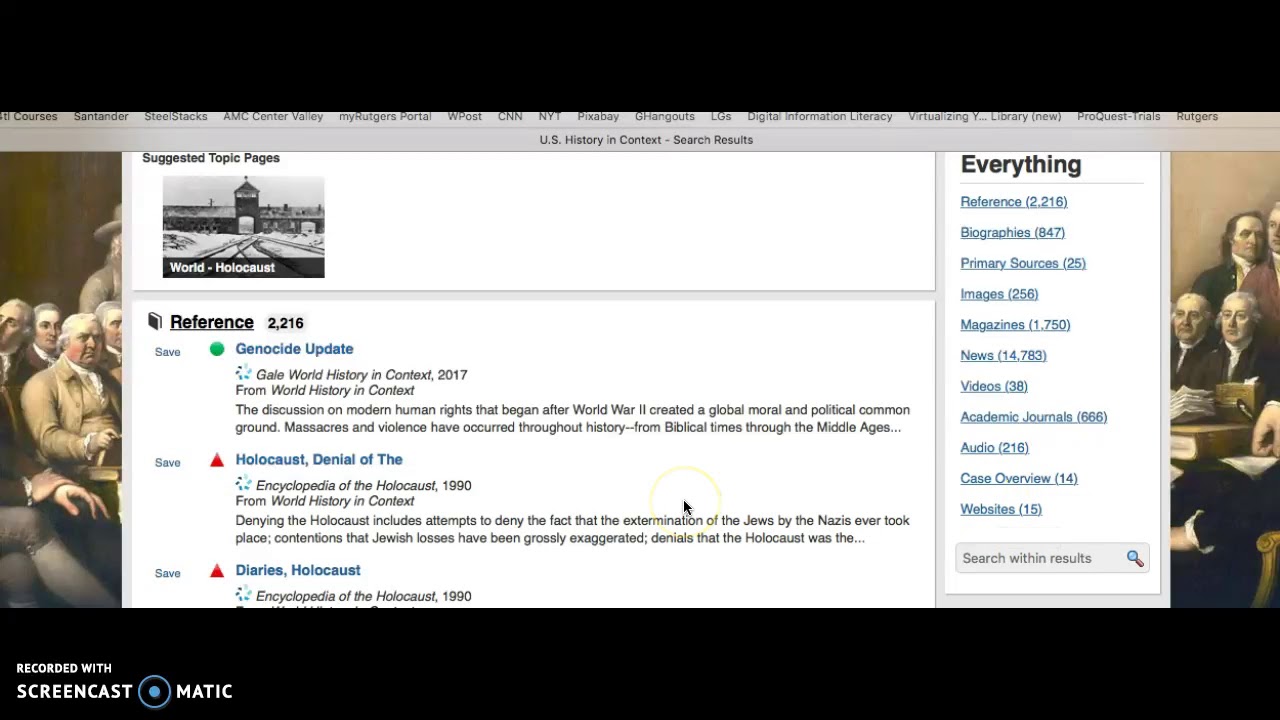Click the search magnifier icon in Search within results

click(1134, 558)
